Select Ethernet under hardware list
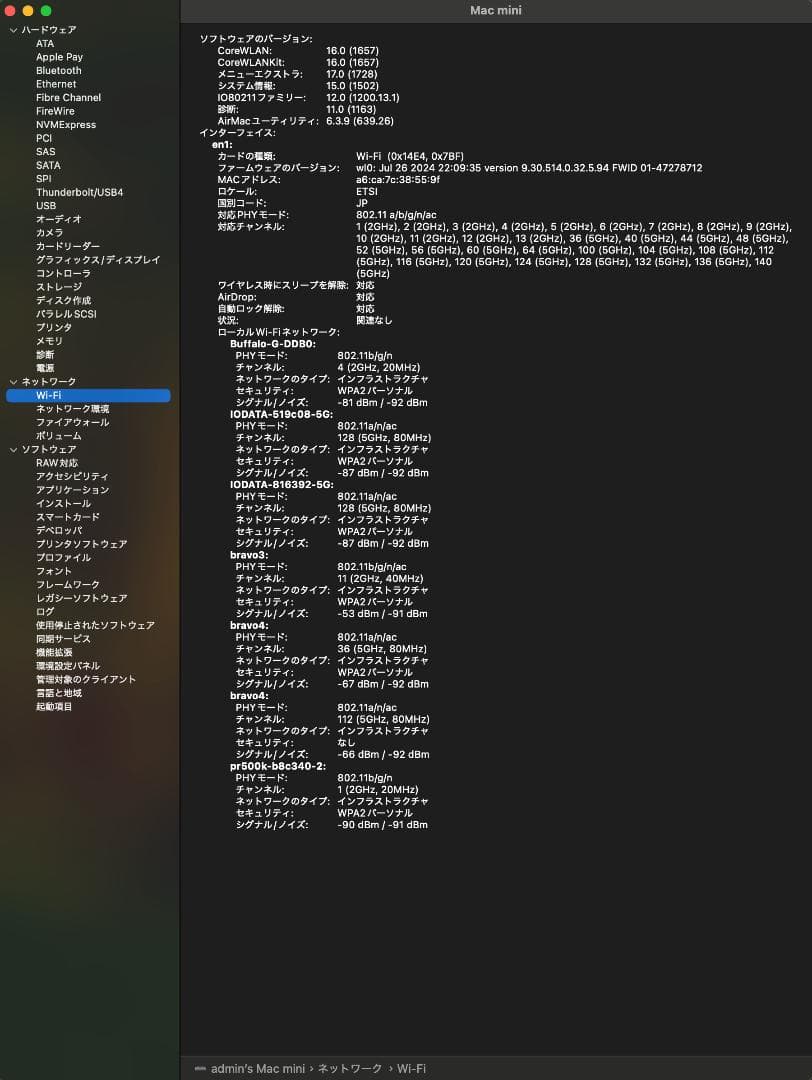 click(56, 84)
